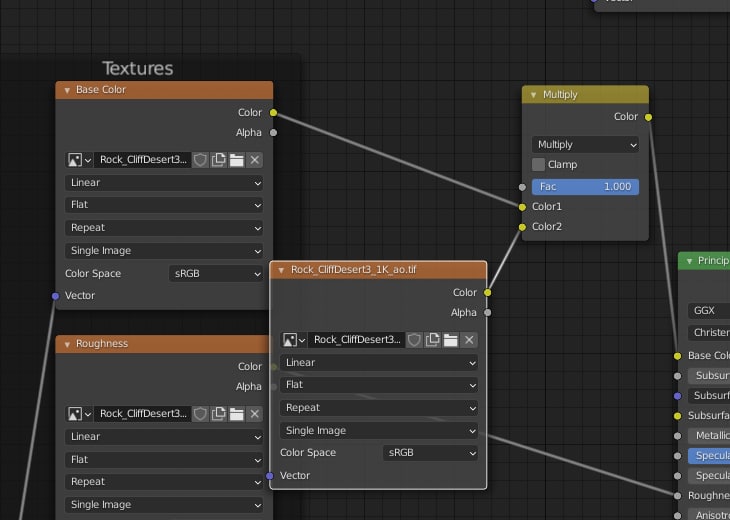Viewport: 730px width, 520px height.
Task: Collapse the Principled BSDF node
Action: coord(689,261)
